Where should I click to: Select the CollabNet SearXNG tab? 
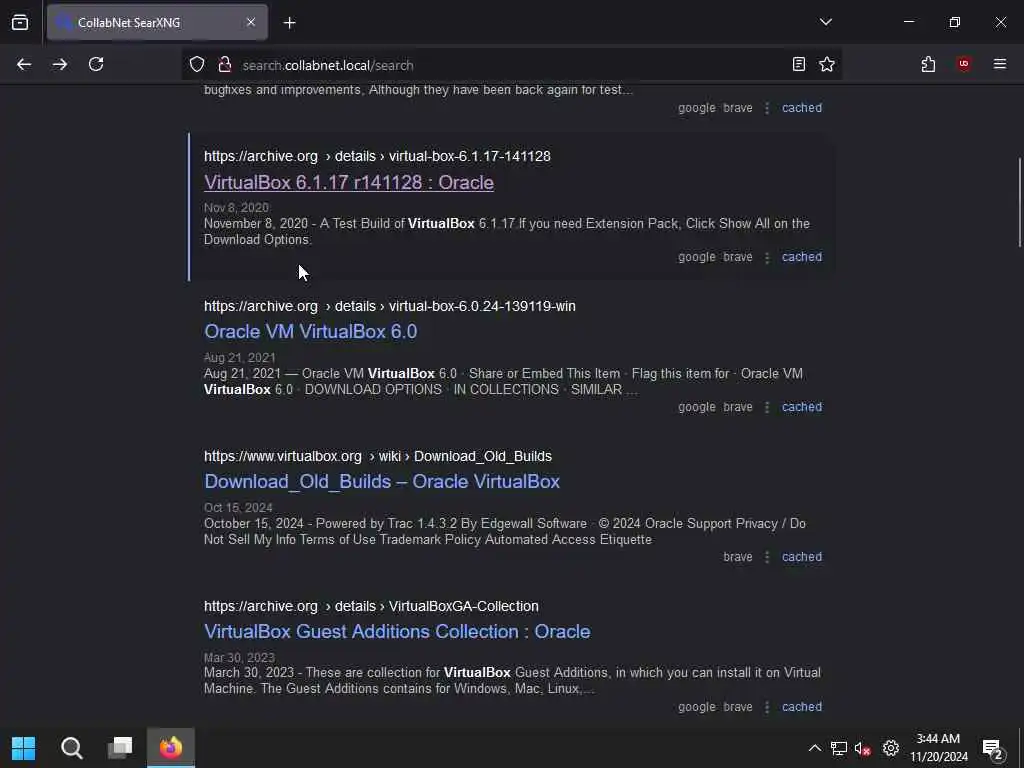pos(157,22)
